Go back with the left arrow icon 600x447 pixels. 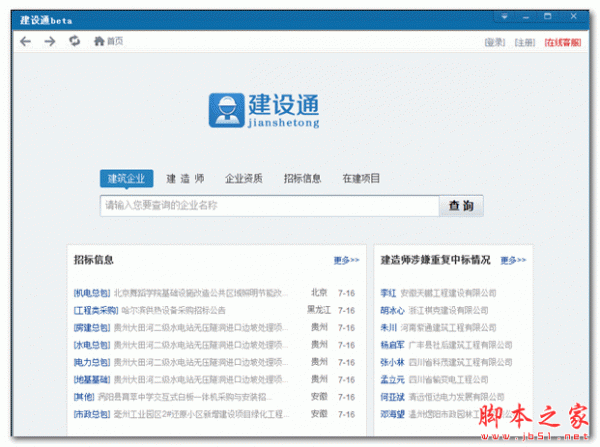pos(26,41)
